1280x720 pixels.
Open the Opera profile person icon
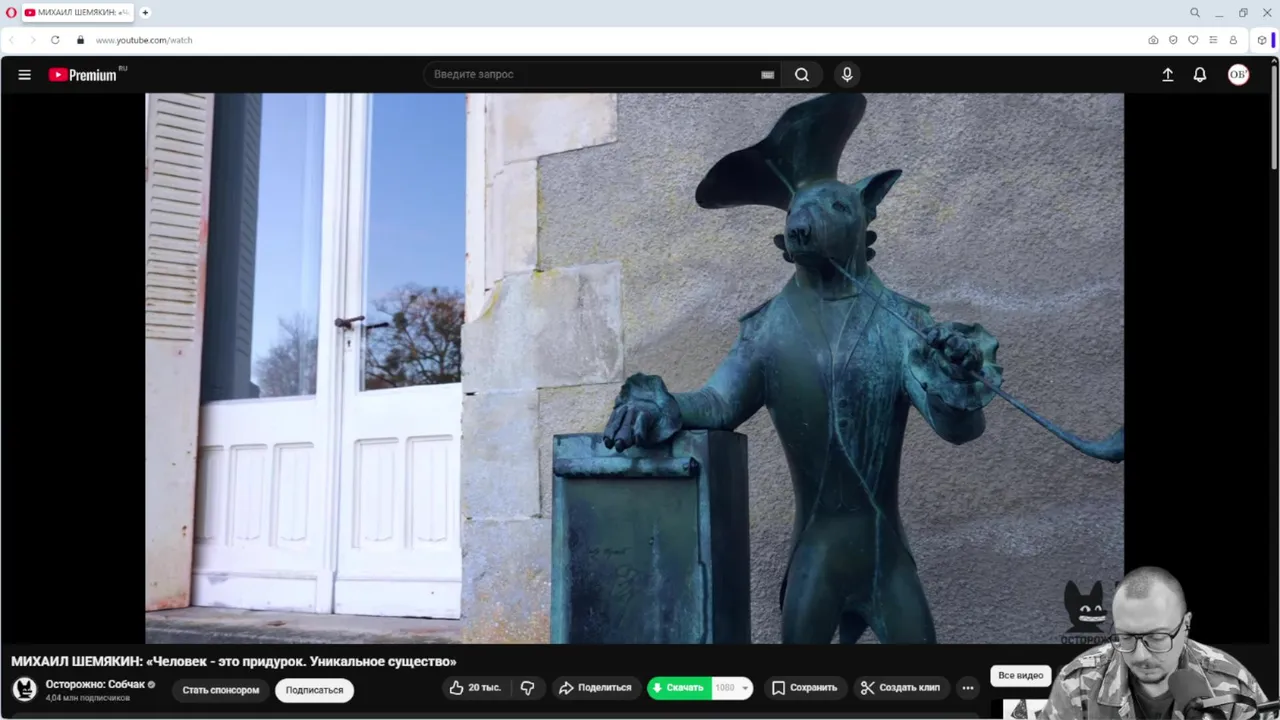(x=1233, y=40)
